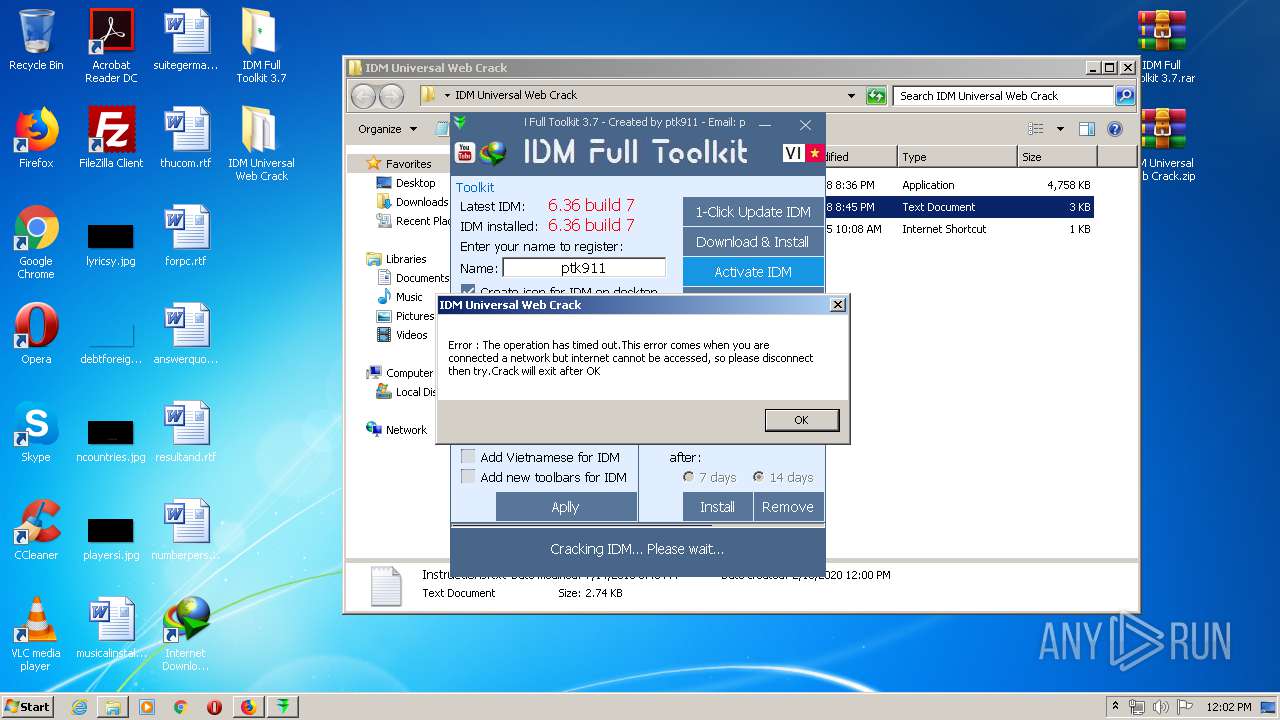Click the Remove button in toolkit

788,507
